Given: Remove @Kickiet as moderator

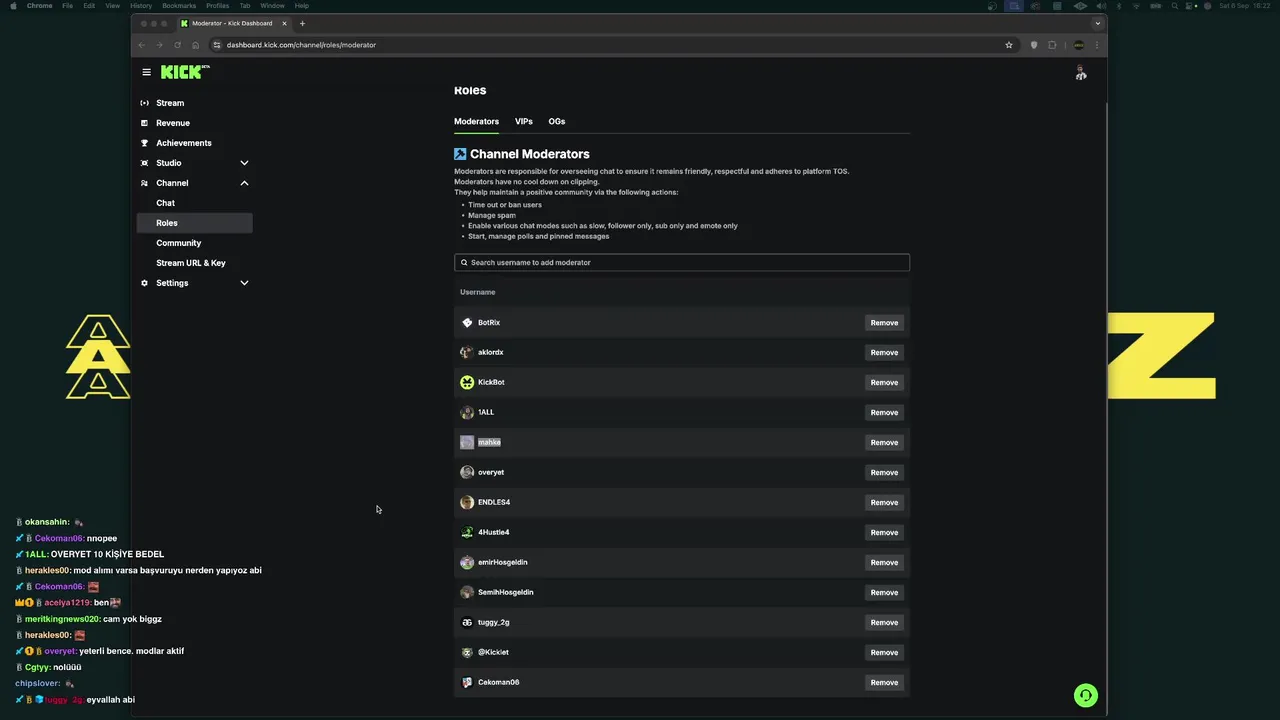Looking at the screenshot, I should click(x=884, y=653).
